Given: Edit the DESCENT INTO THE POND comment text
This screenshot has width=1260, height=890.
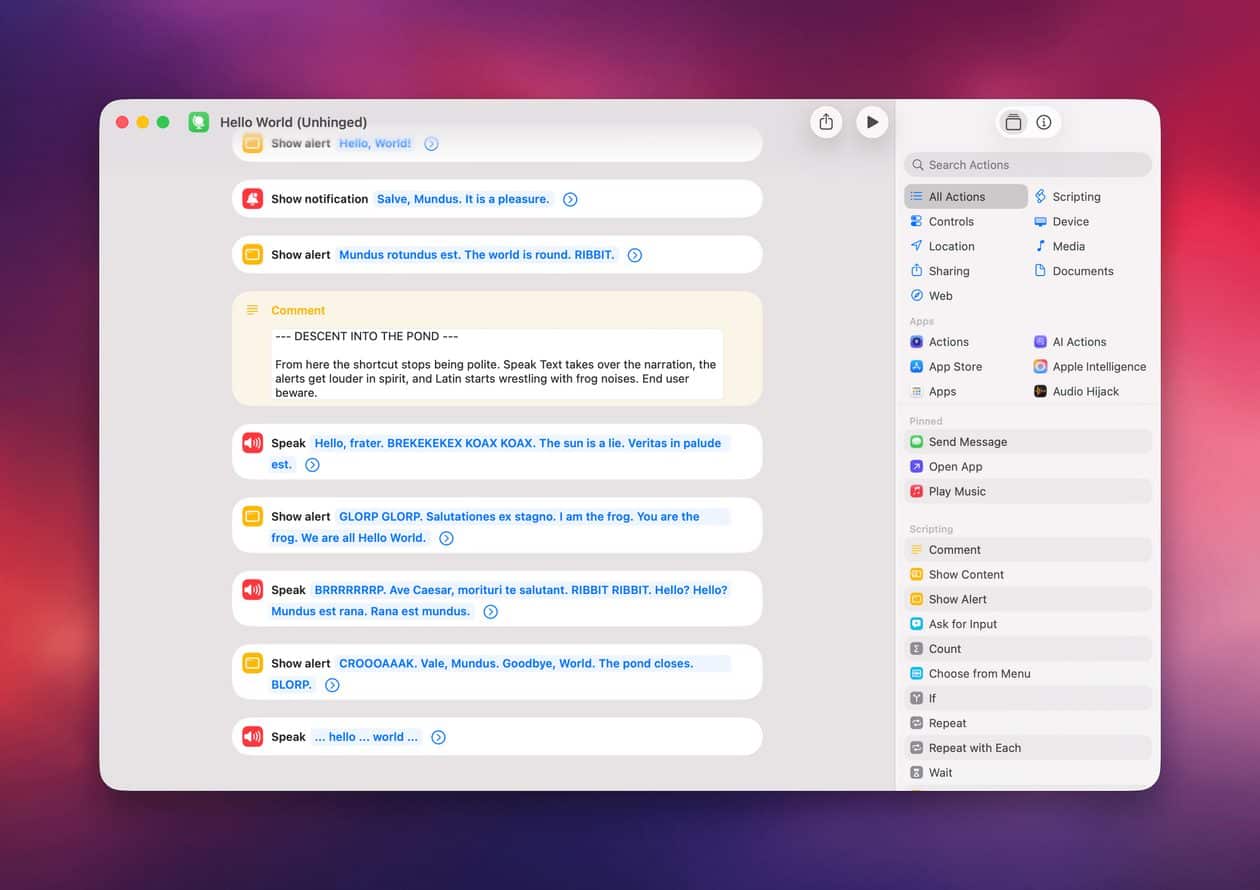Looking at the screenshot, I should point(497,364).
